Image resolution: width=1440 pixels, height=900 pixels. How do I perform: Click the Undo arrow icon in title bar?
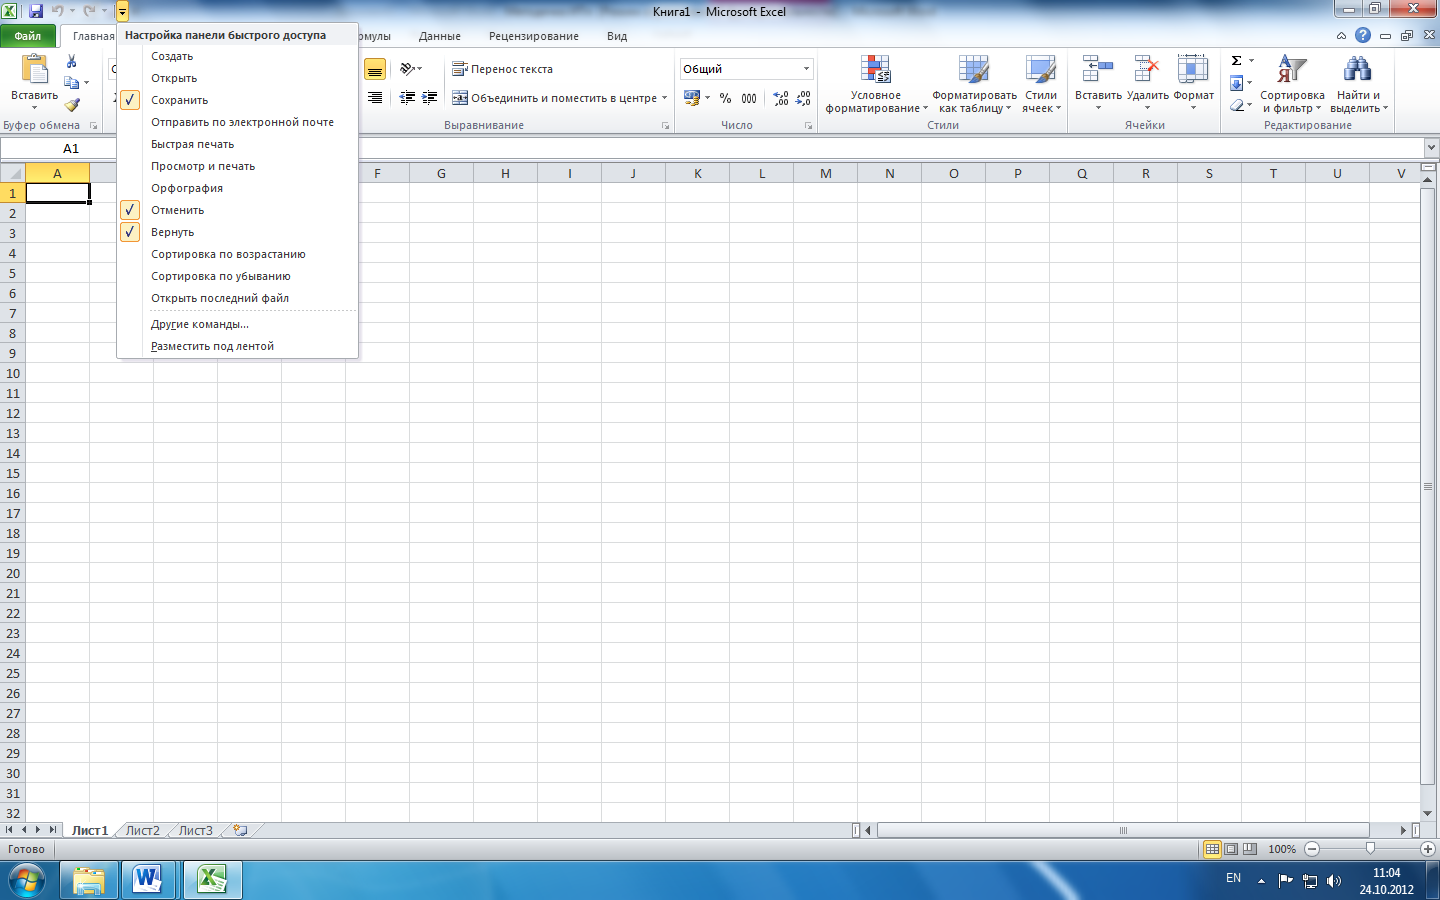coord(57,11)
